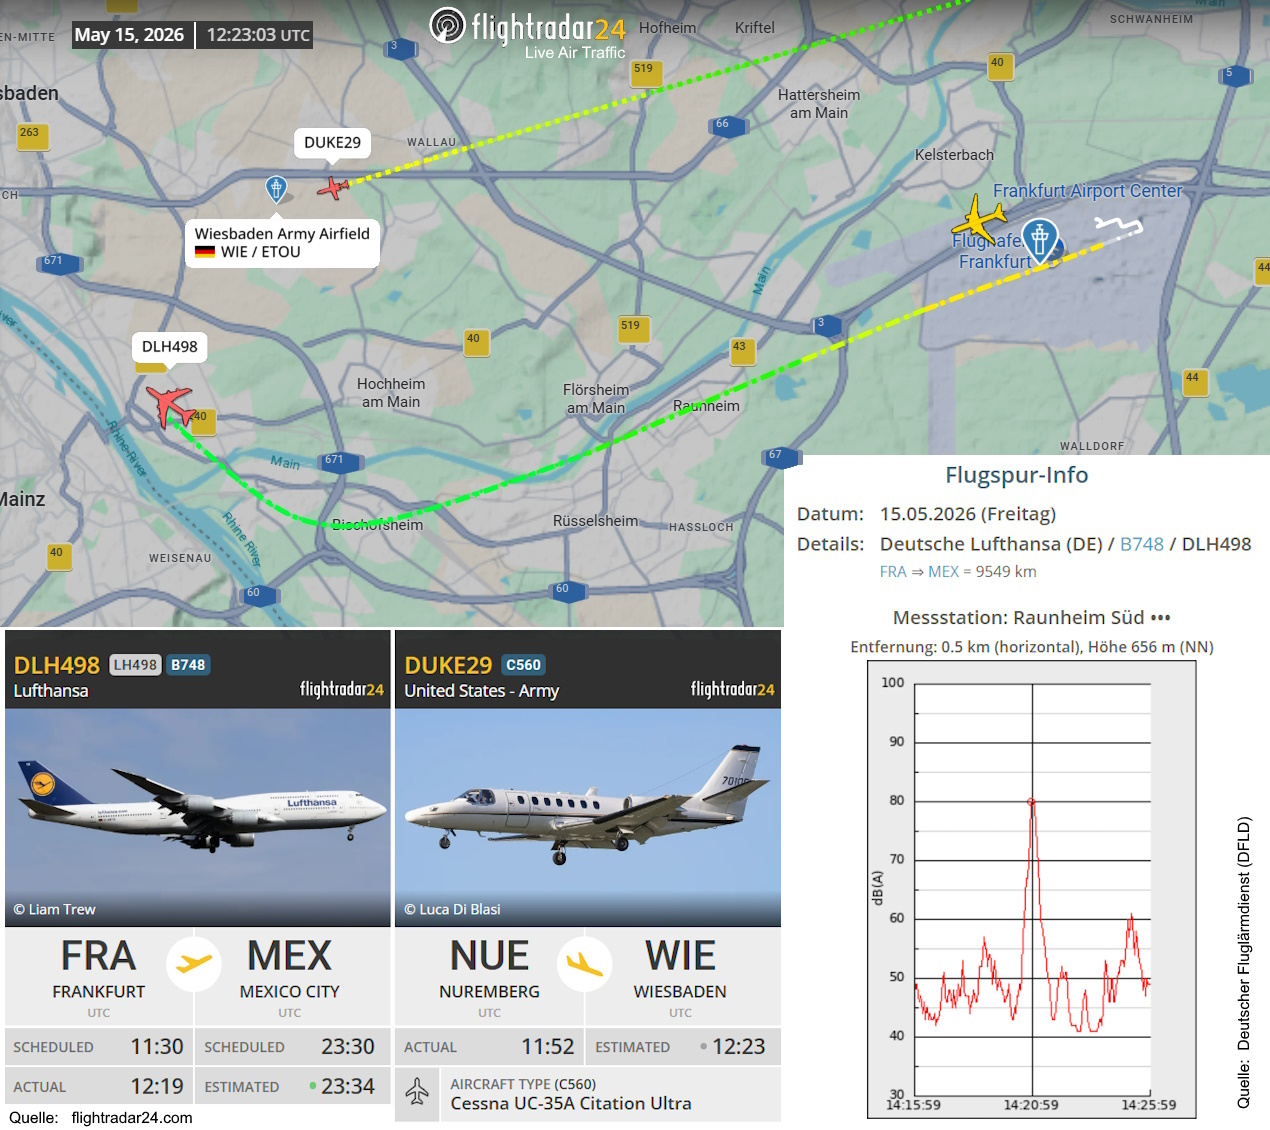The width and height of the screenshot is (1270, 1130).
Task: Open the Lufthansa Boeing 747 photo
Action: pos(197,817)
